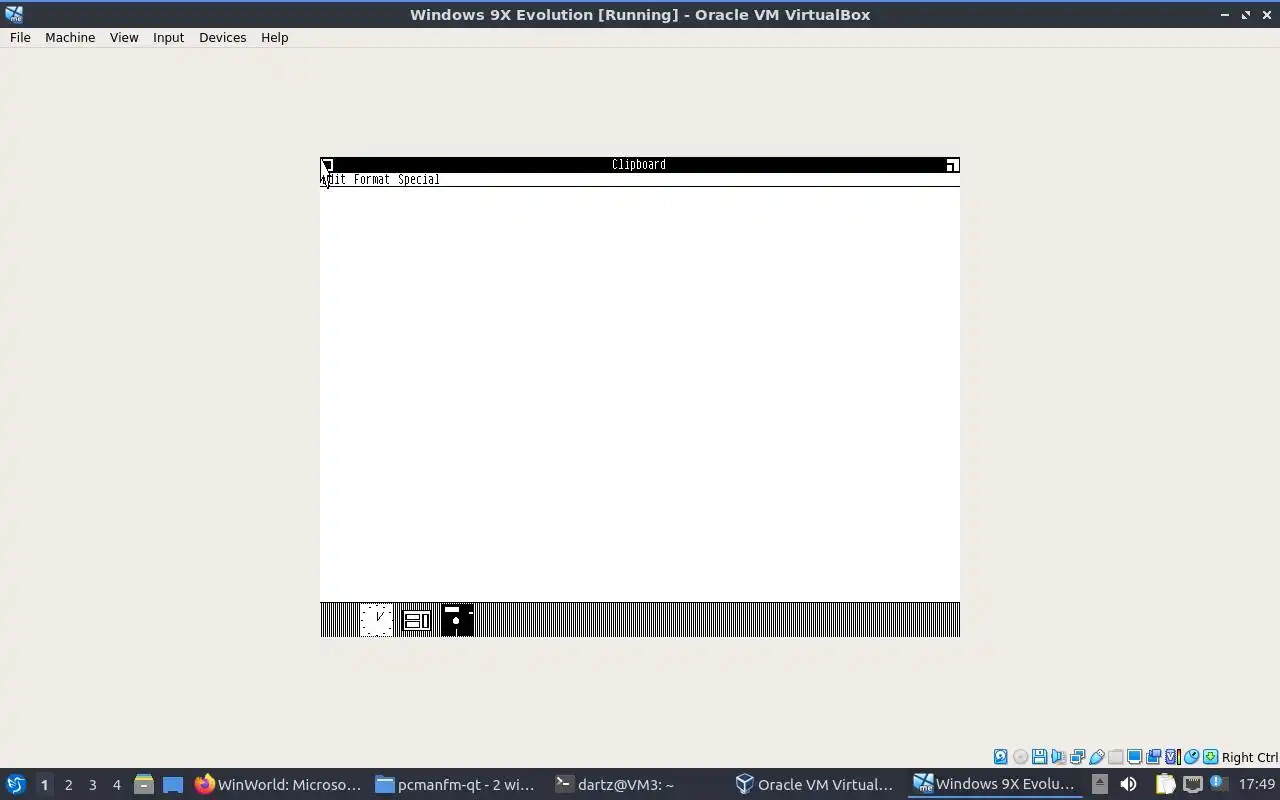Click the shared folders indicator

tap(1115, 757)
